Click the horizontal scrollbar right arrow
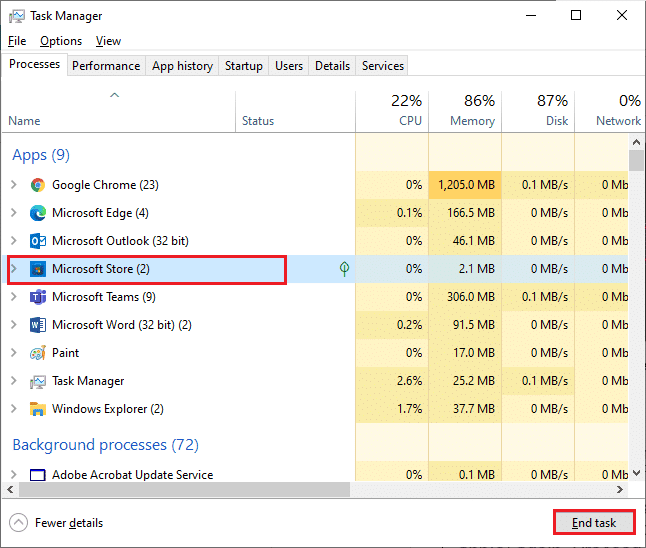The image size is (646, 548). (620, 489)
